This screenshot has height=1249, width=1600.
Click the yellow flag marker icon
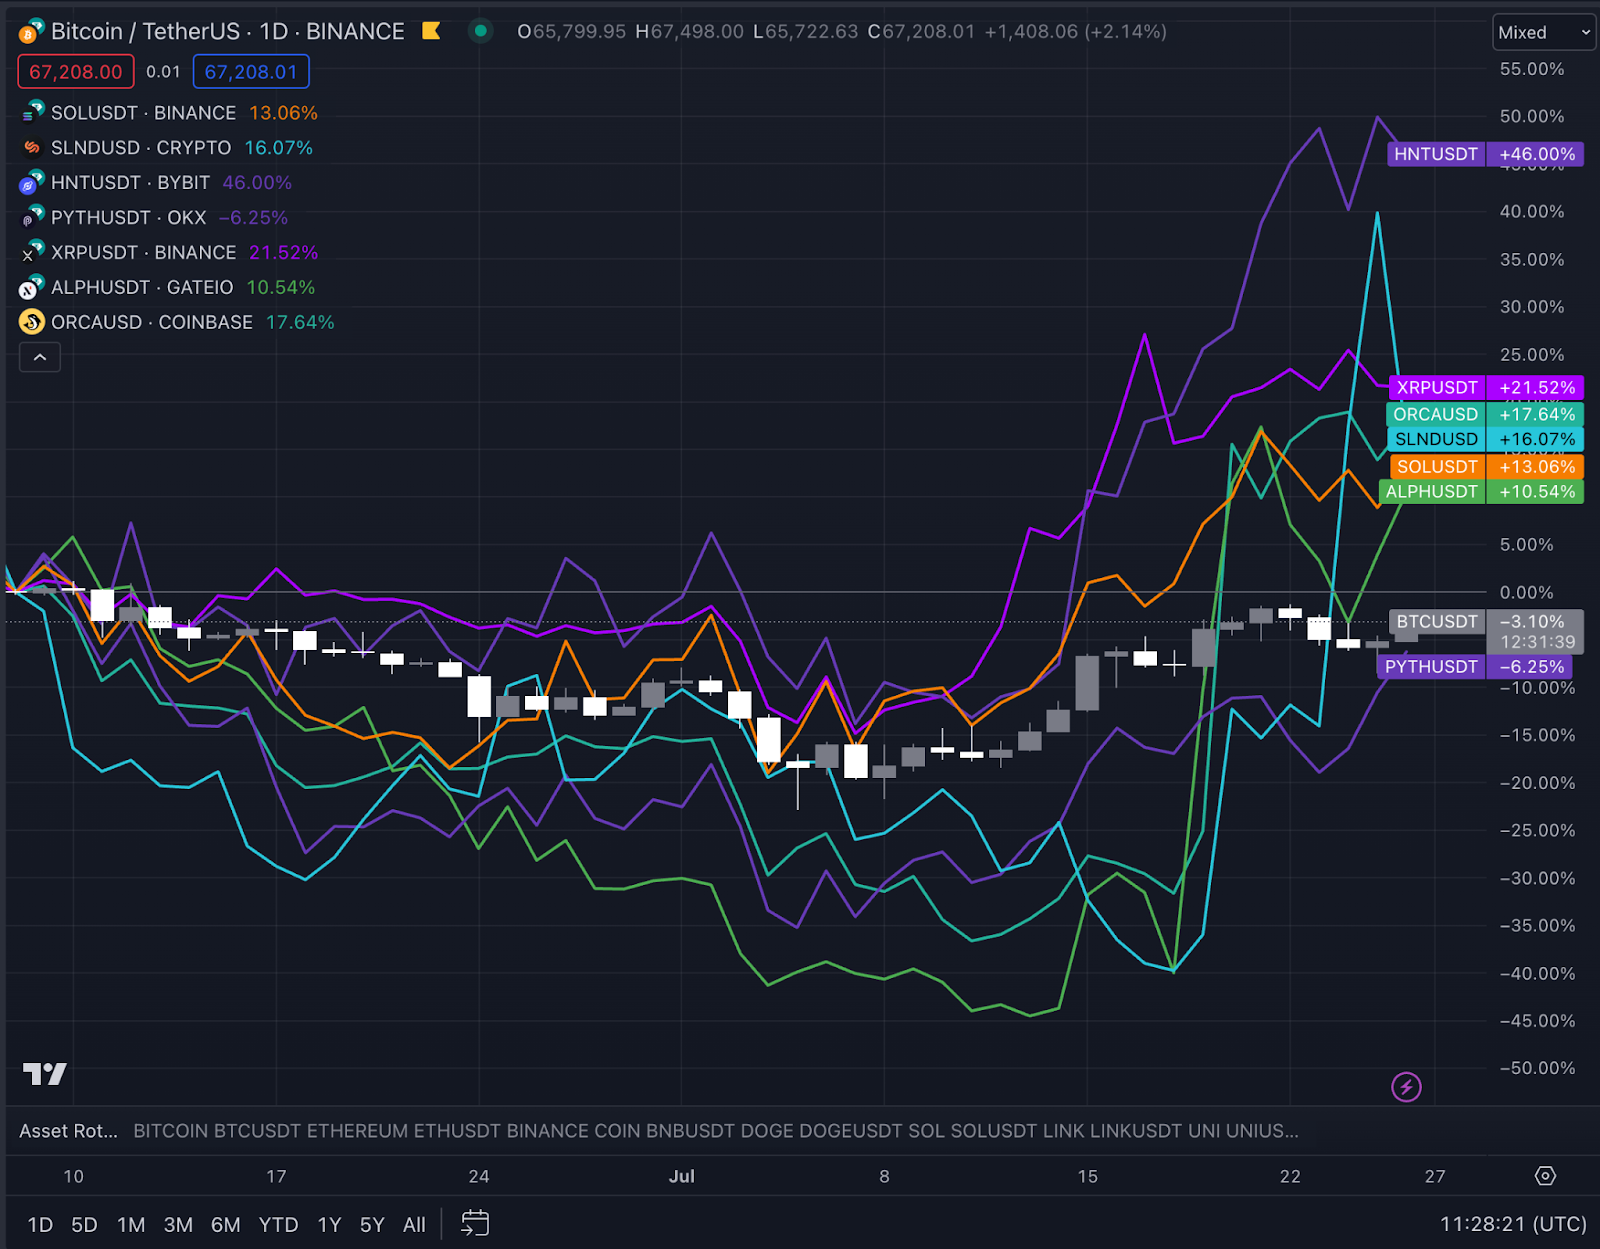point(431,31)
